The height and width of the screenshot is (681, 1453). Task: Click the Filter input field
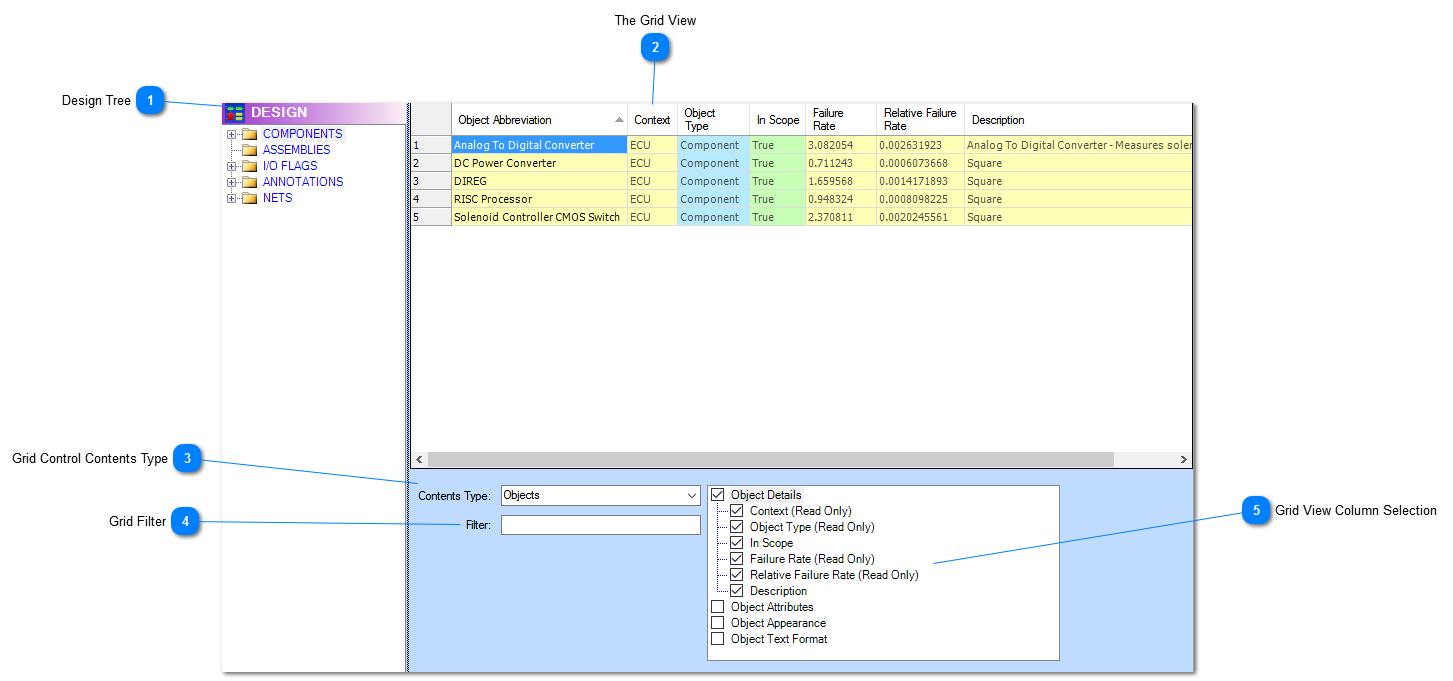[x=601, y=525]
